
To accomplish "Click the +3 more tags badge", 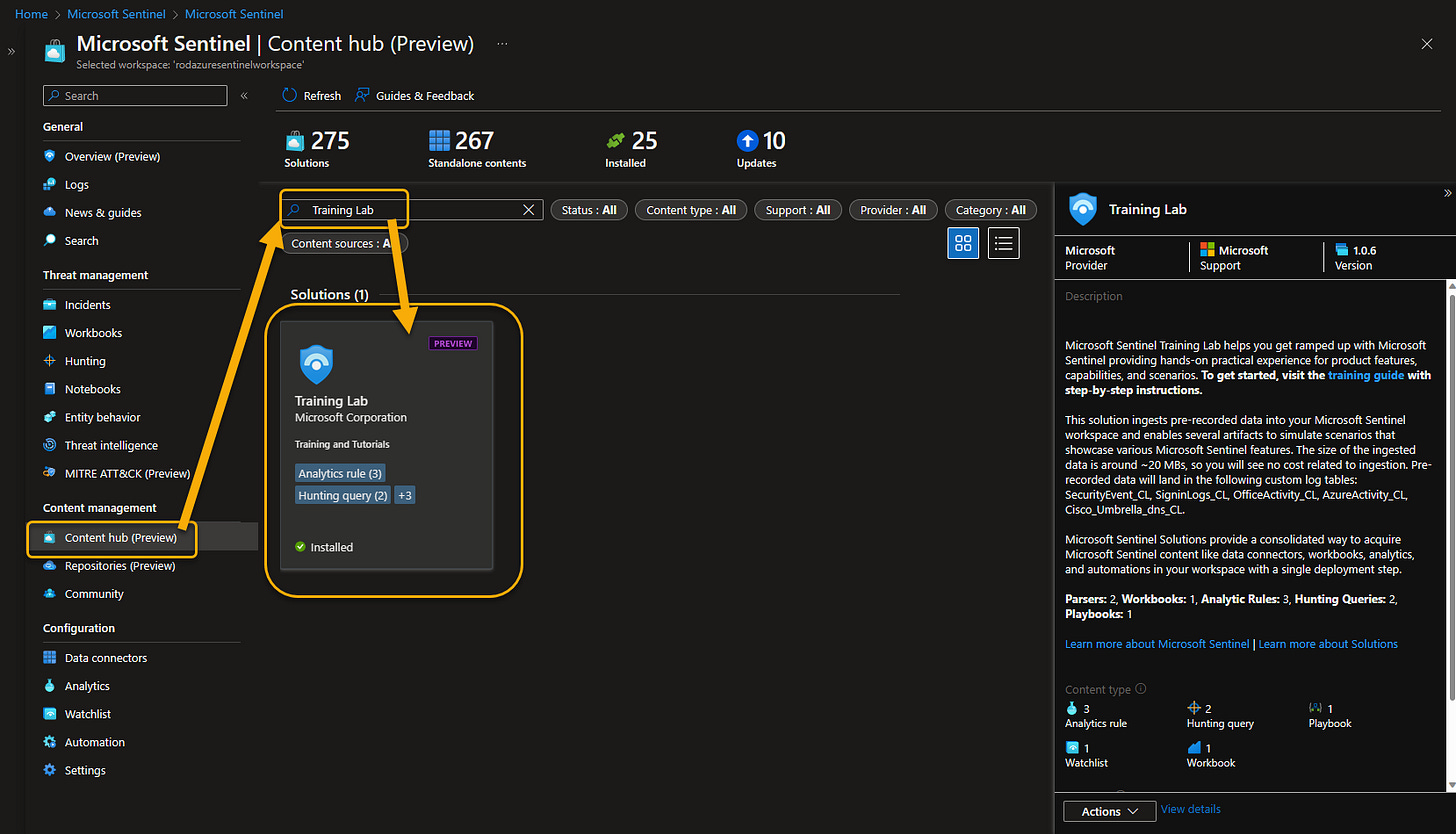I will point(405,495).
